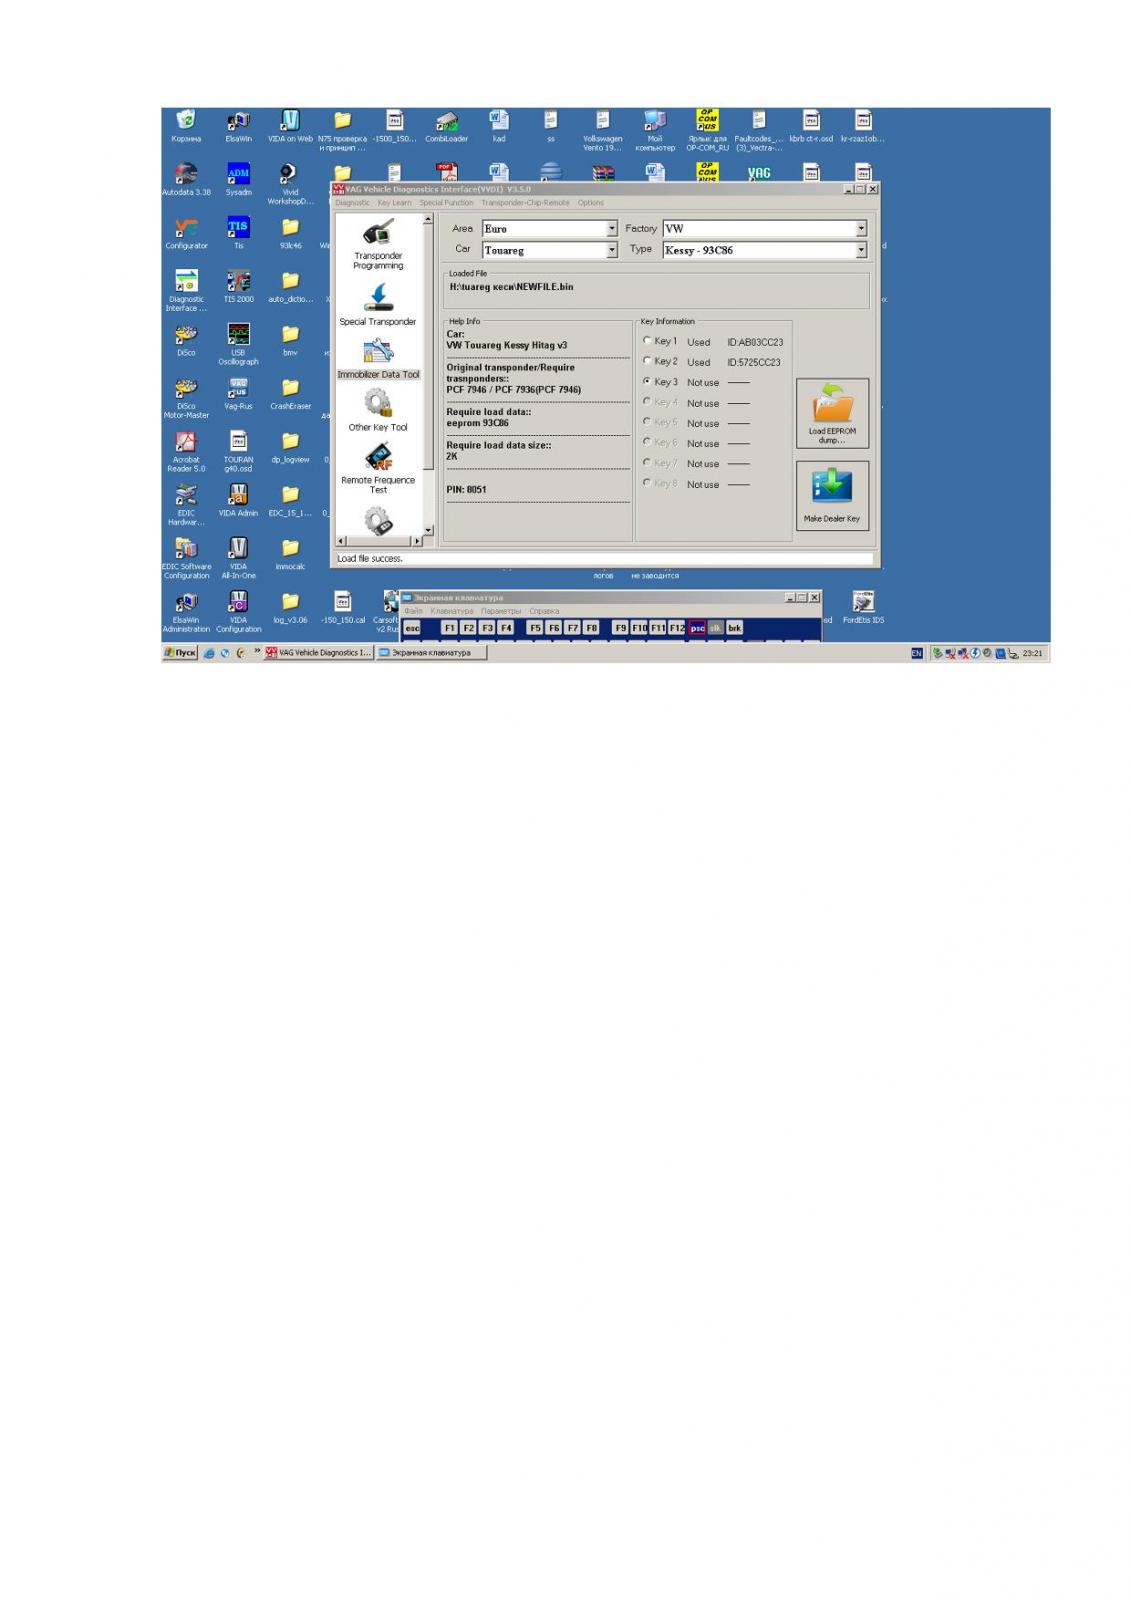
Task: Expand the Type dropdown Kessy - 93C86
Action: [861, 250]
